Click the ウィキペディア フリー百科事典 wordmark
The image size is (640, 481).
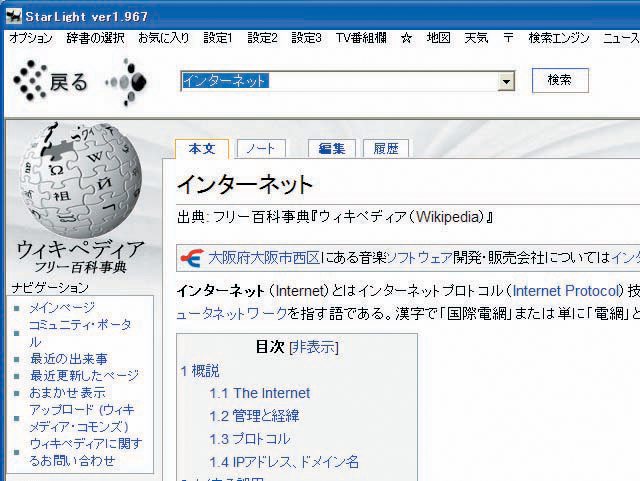click(80, 257)
